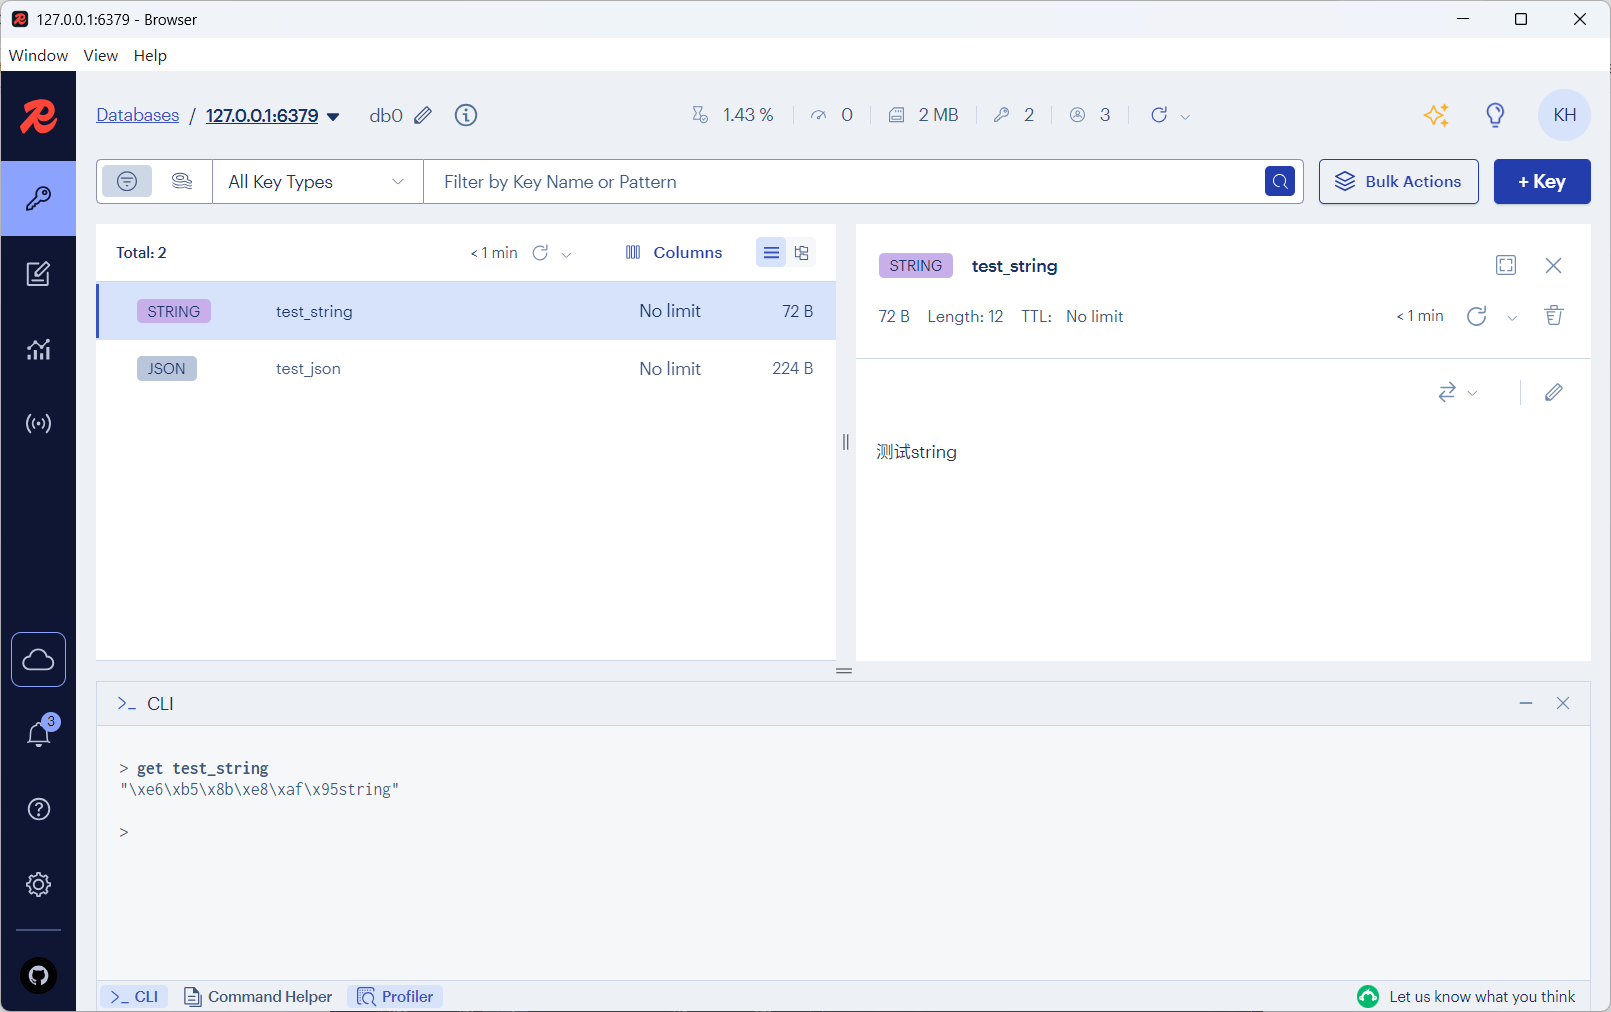Toggle full screen for key details
Image resolution: width=1611 pixels, height=1012 pixels.
coord(1506,265)
